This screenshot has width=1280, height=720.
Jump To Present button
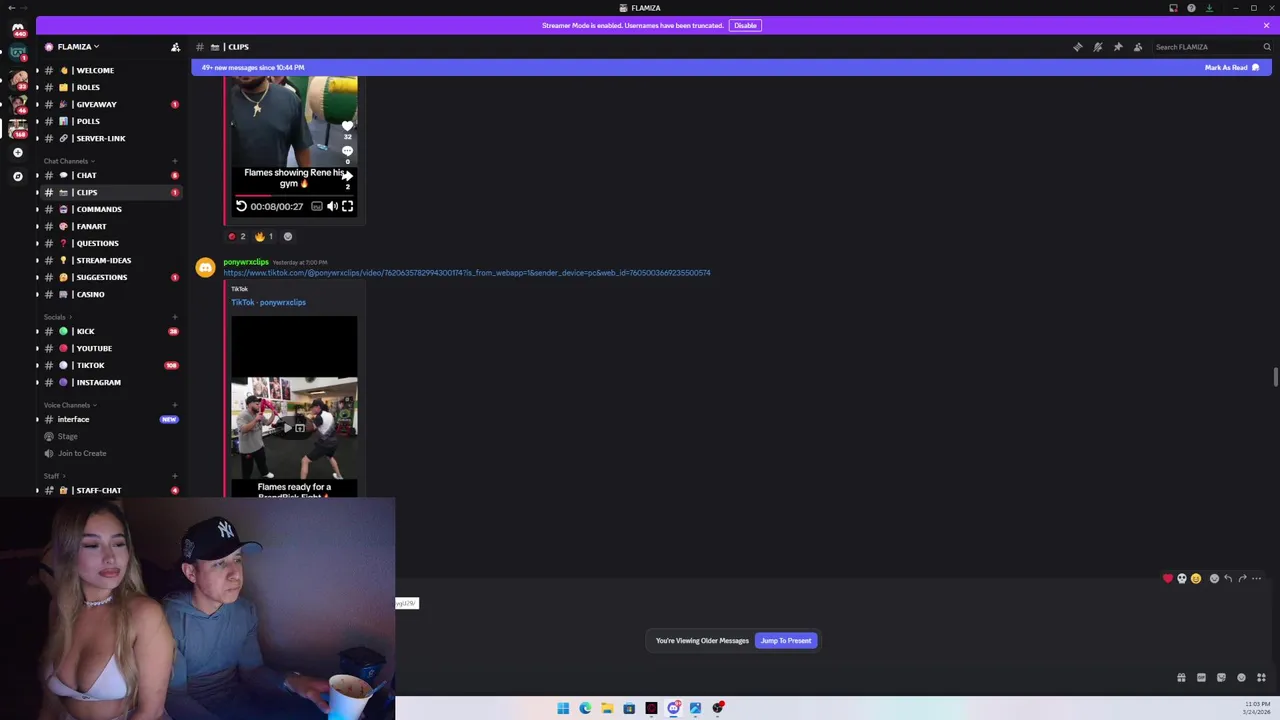tap(786, 641)
